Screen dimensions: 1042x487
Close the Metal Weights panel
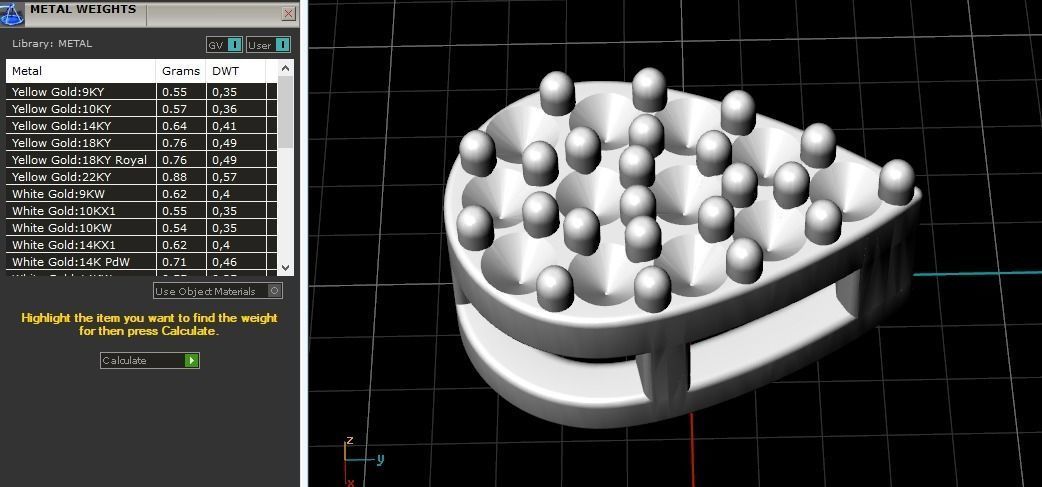click(288, 13)
